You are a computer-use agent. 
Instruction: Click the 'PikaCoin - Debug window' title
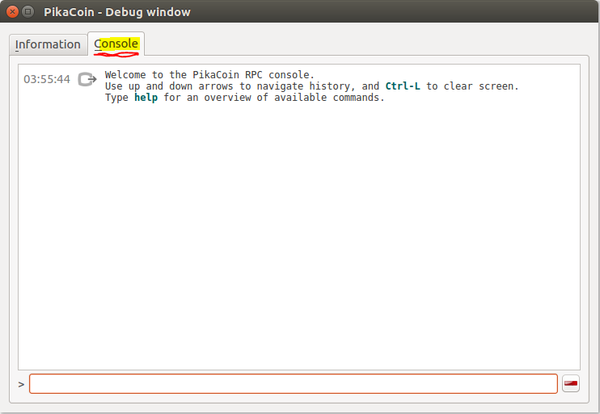point(117,12)
